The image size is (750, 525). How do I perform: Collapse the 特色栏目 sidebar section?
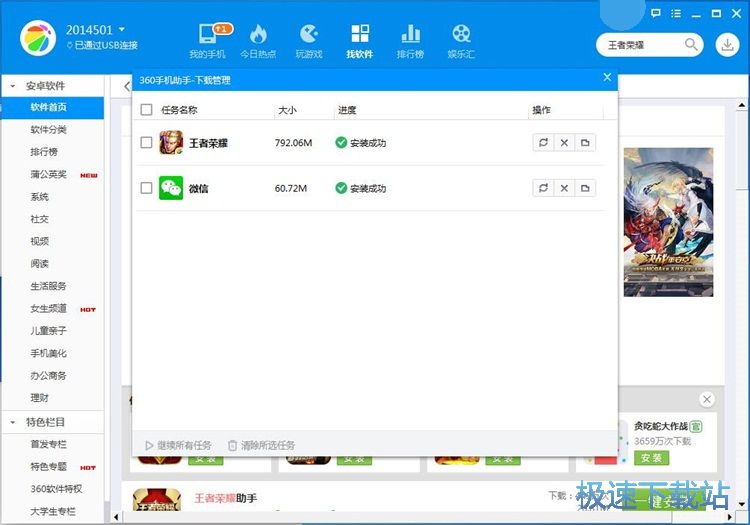click(x=12, y=422)
